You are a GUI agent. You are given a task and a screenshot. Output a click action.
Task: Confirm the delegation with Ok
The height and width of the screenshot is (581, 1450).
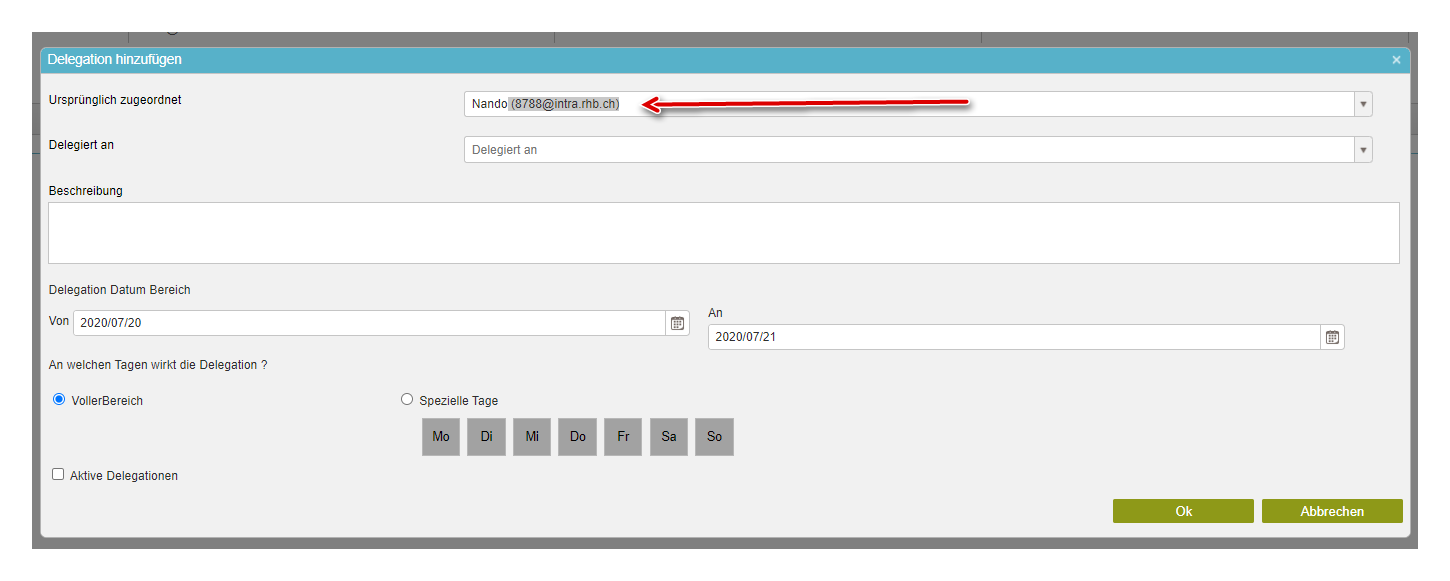(1183, 511)
